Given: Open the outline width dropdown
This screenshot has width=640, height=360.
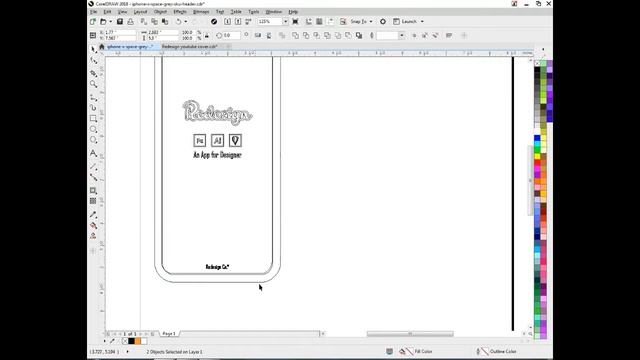Looking at the screenshot, I should click(402, 36).
